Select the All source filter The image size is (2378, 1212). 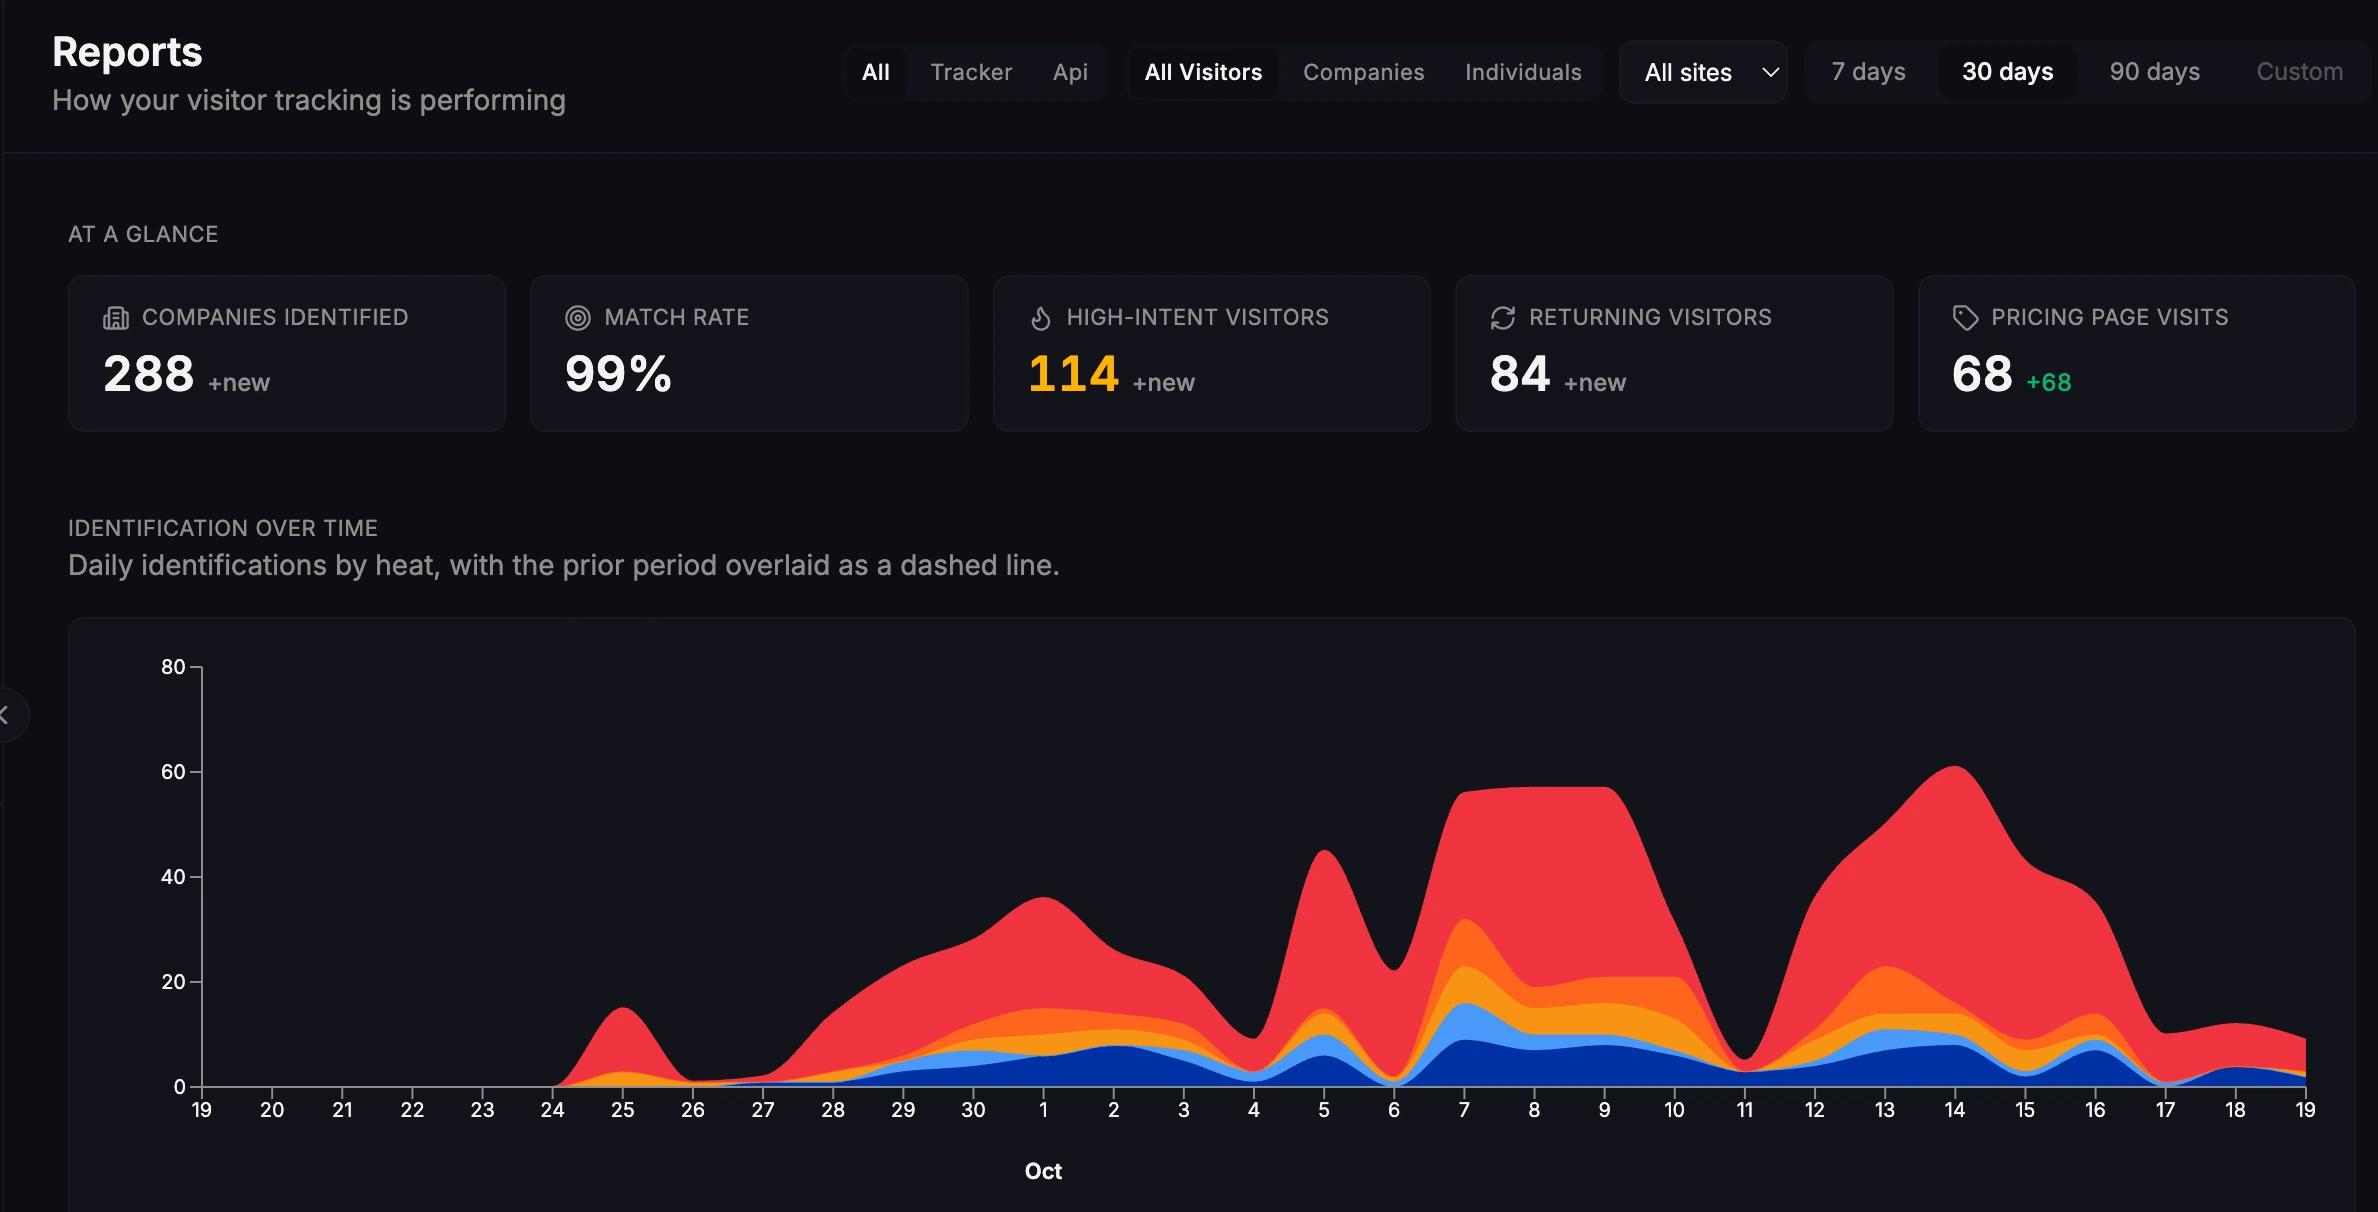tap(876, 72)
